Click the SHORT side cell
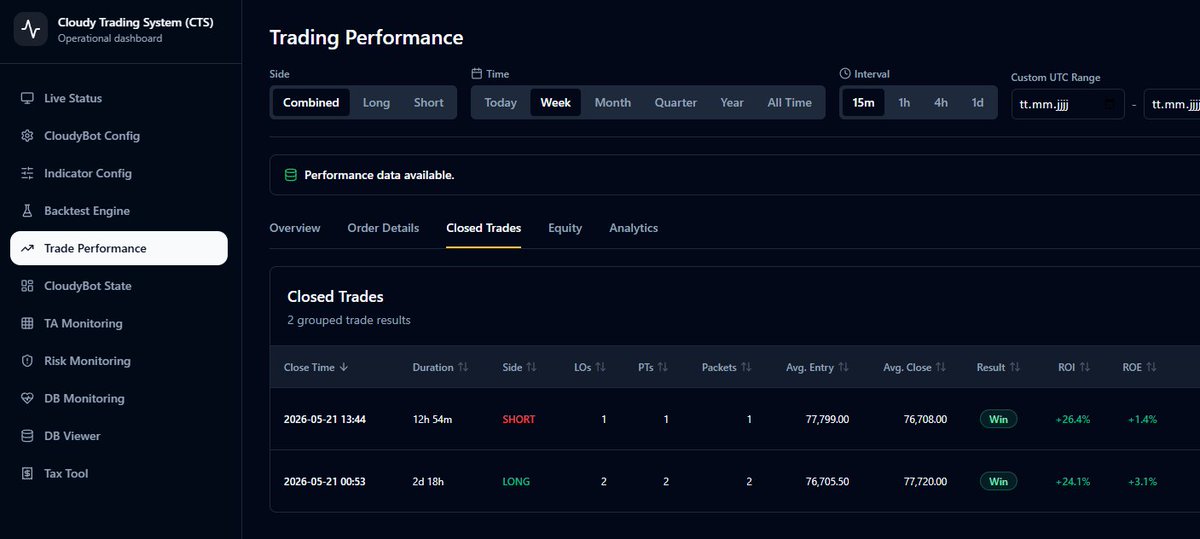1200x539 pixels. click(x=519, y=419)
